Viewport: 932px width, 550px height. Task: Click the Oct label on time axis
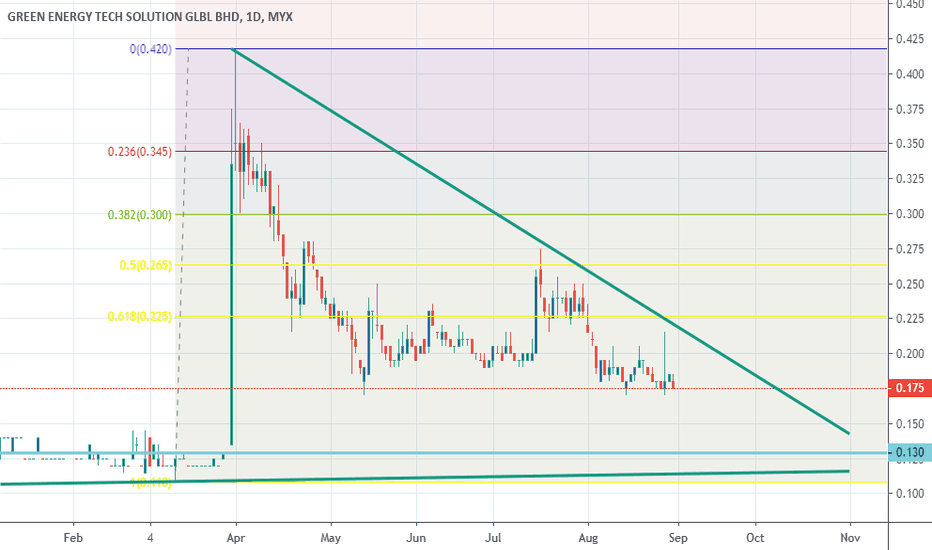coord(755,538)
